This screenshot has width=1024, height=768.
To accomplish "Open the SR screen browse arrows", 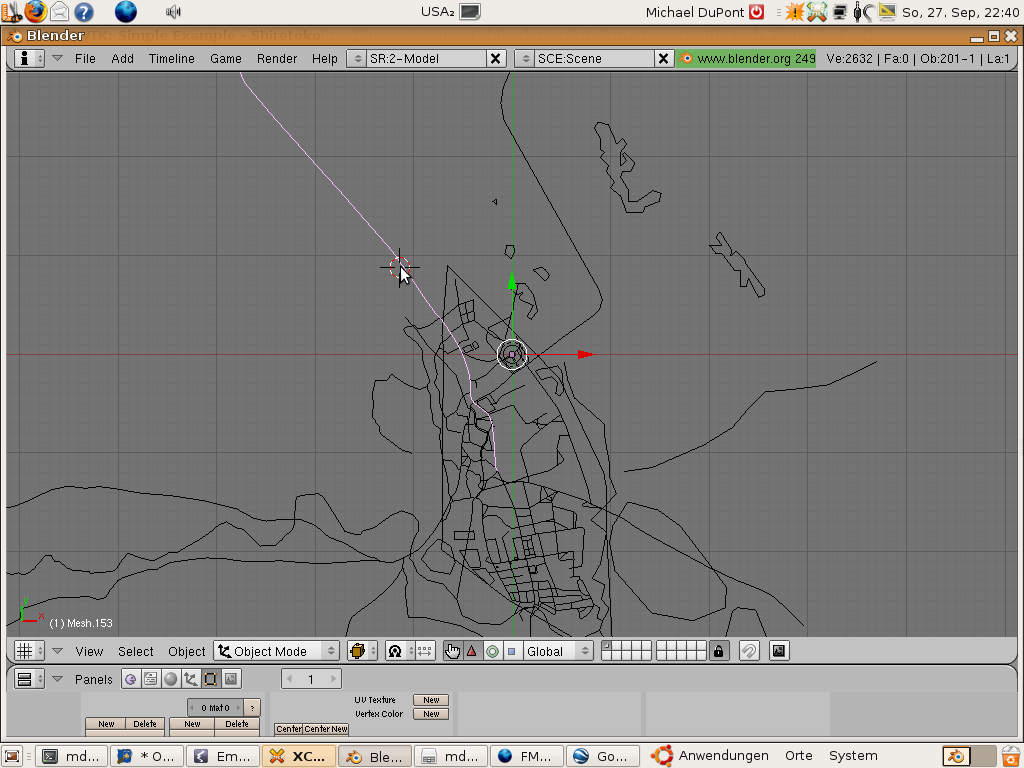I will (x=357, y=59).
